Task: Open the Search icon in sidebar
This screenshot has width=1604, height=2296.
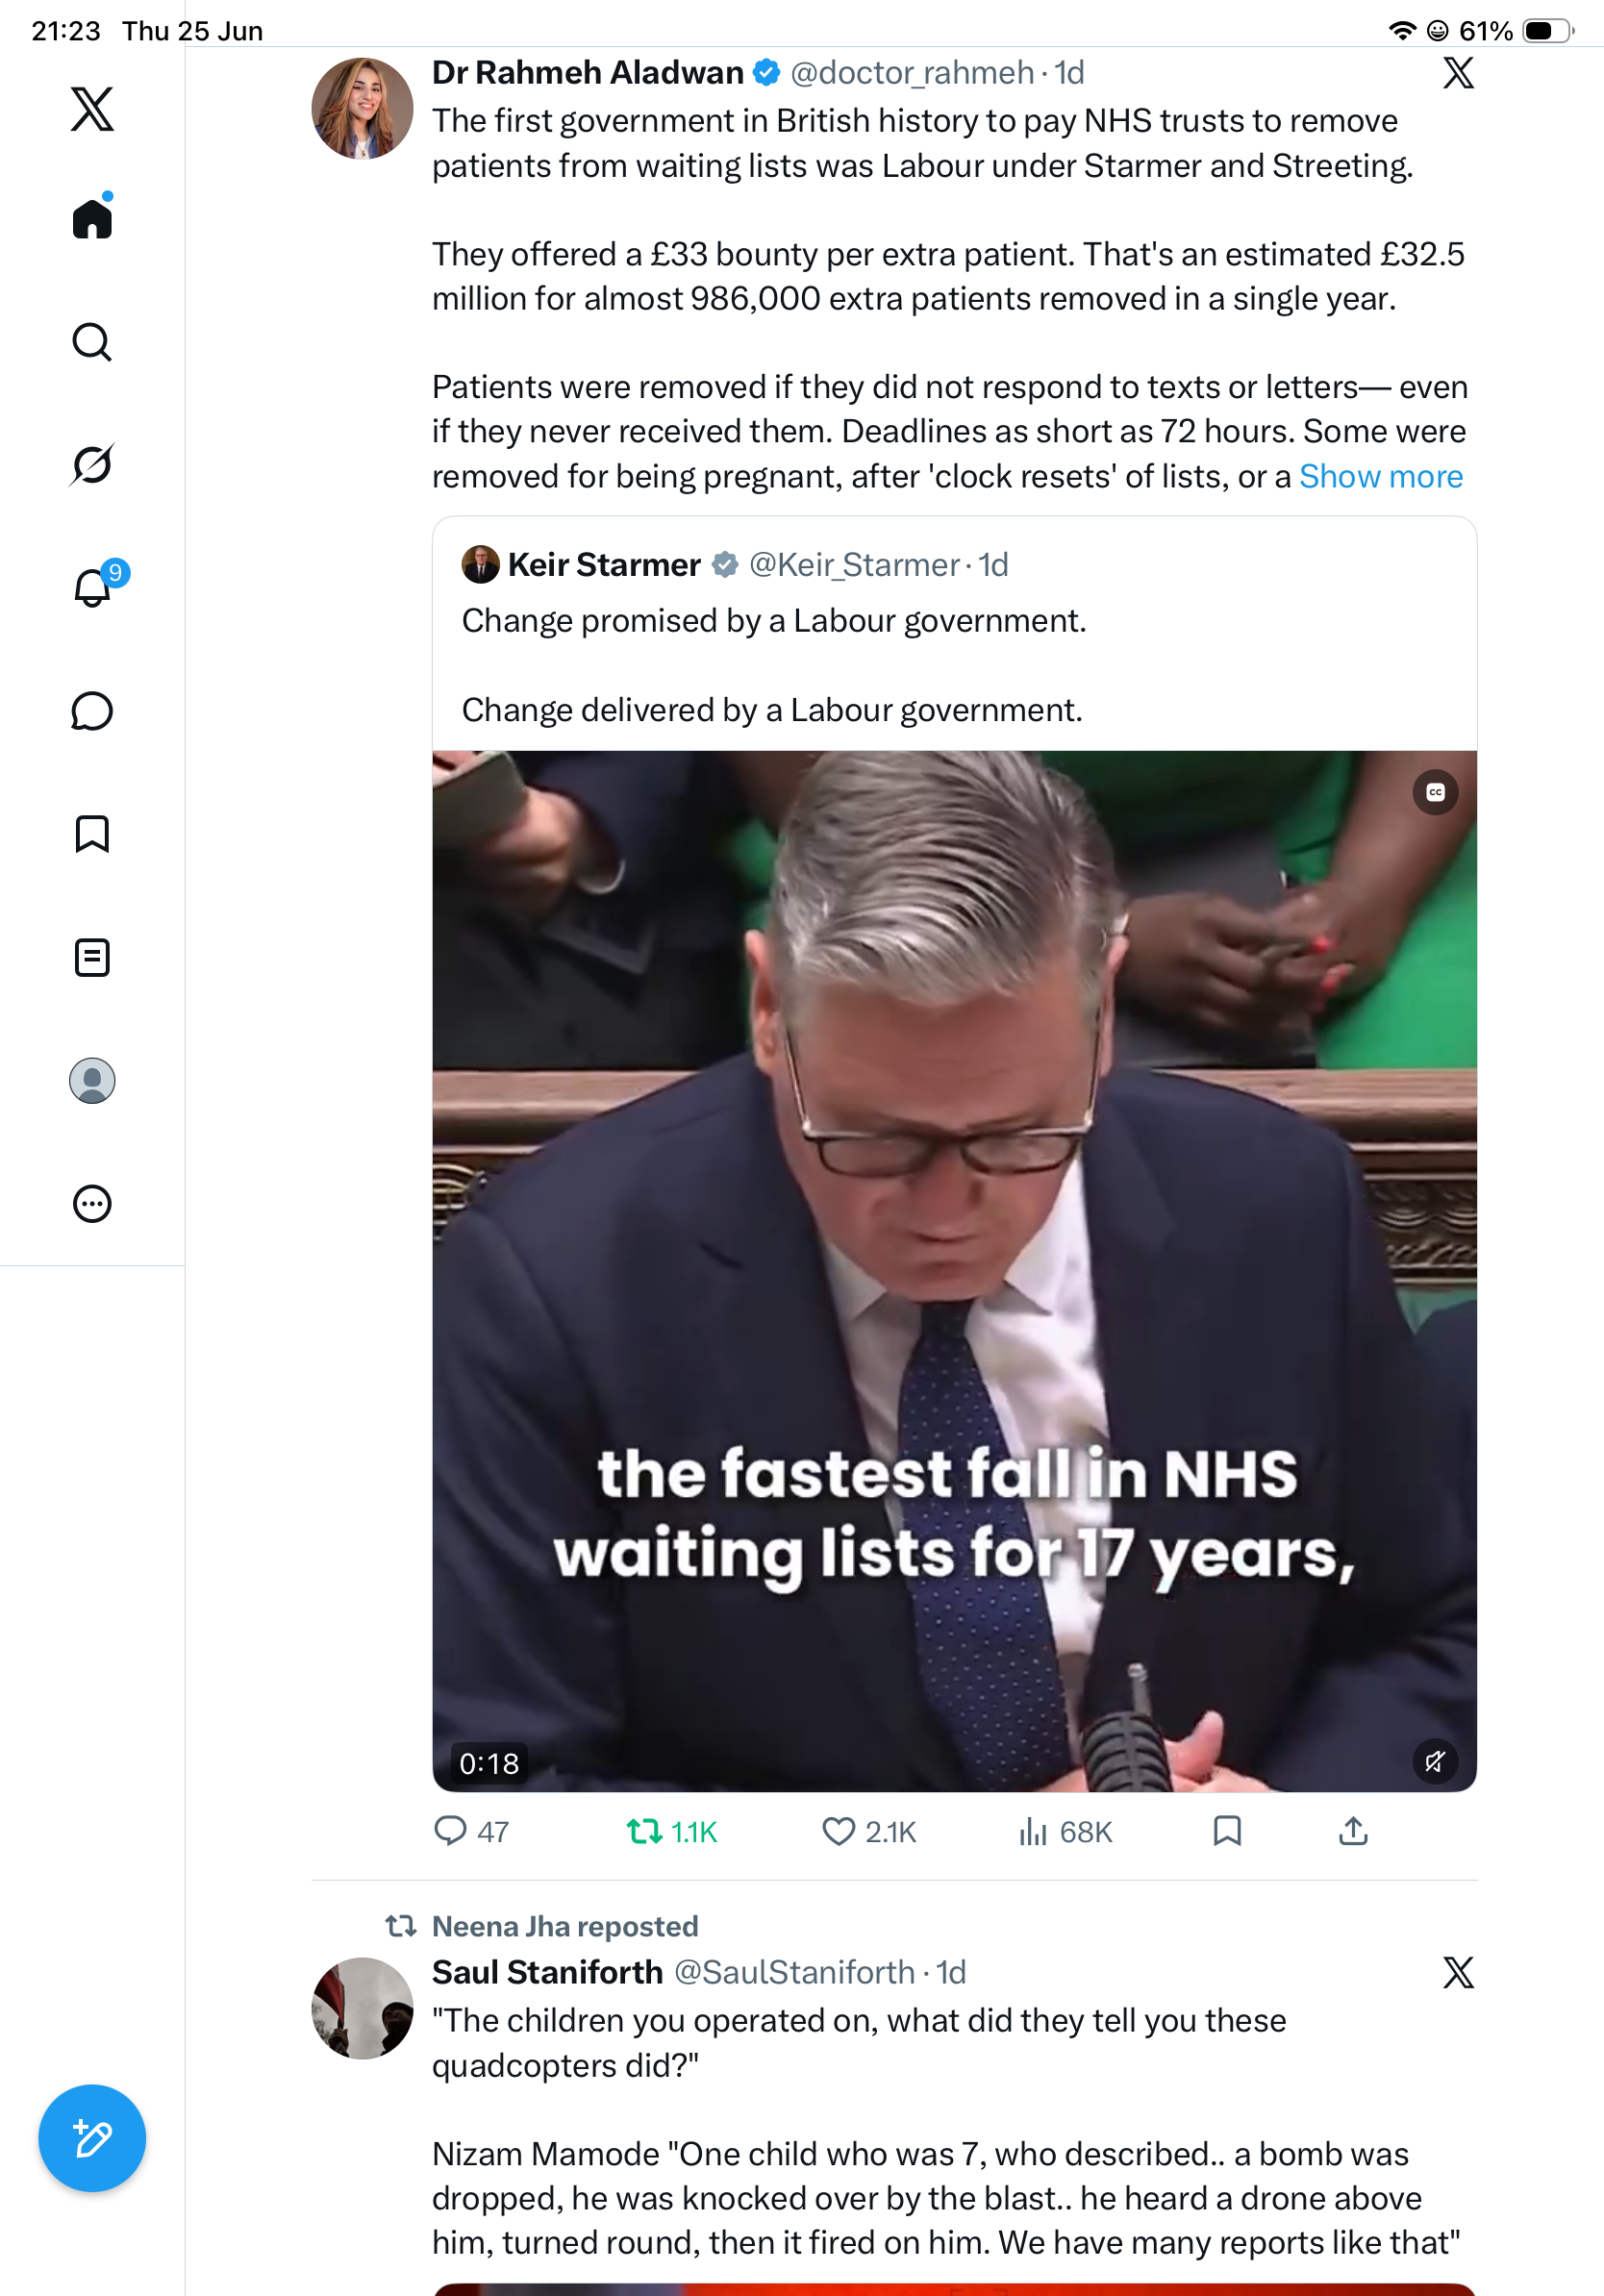Action: 92,342
